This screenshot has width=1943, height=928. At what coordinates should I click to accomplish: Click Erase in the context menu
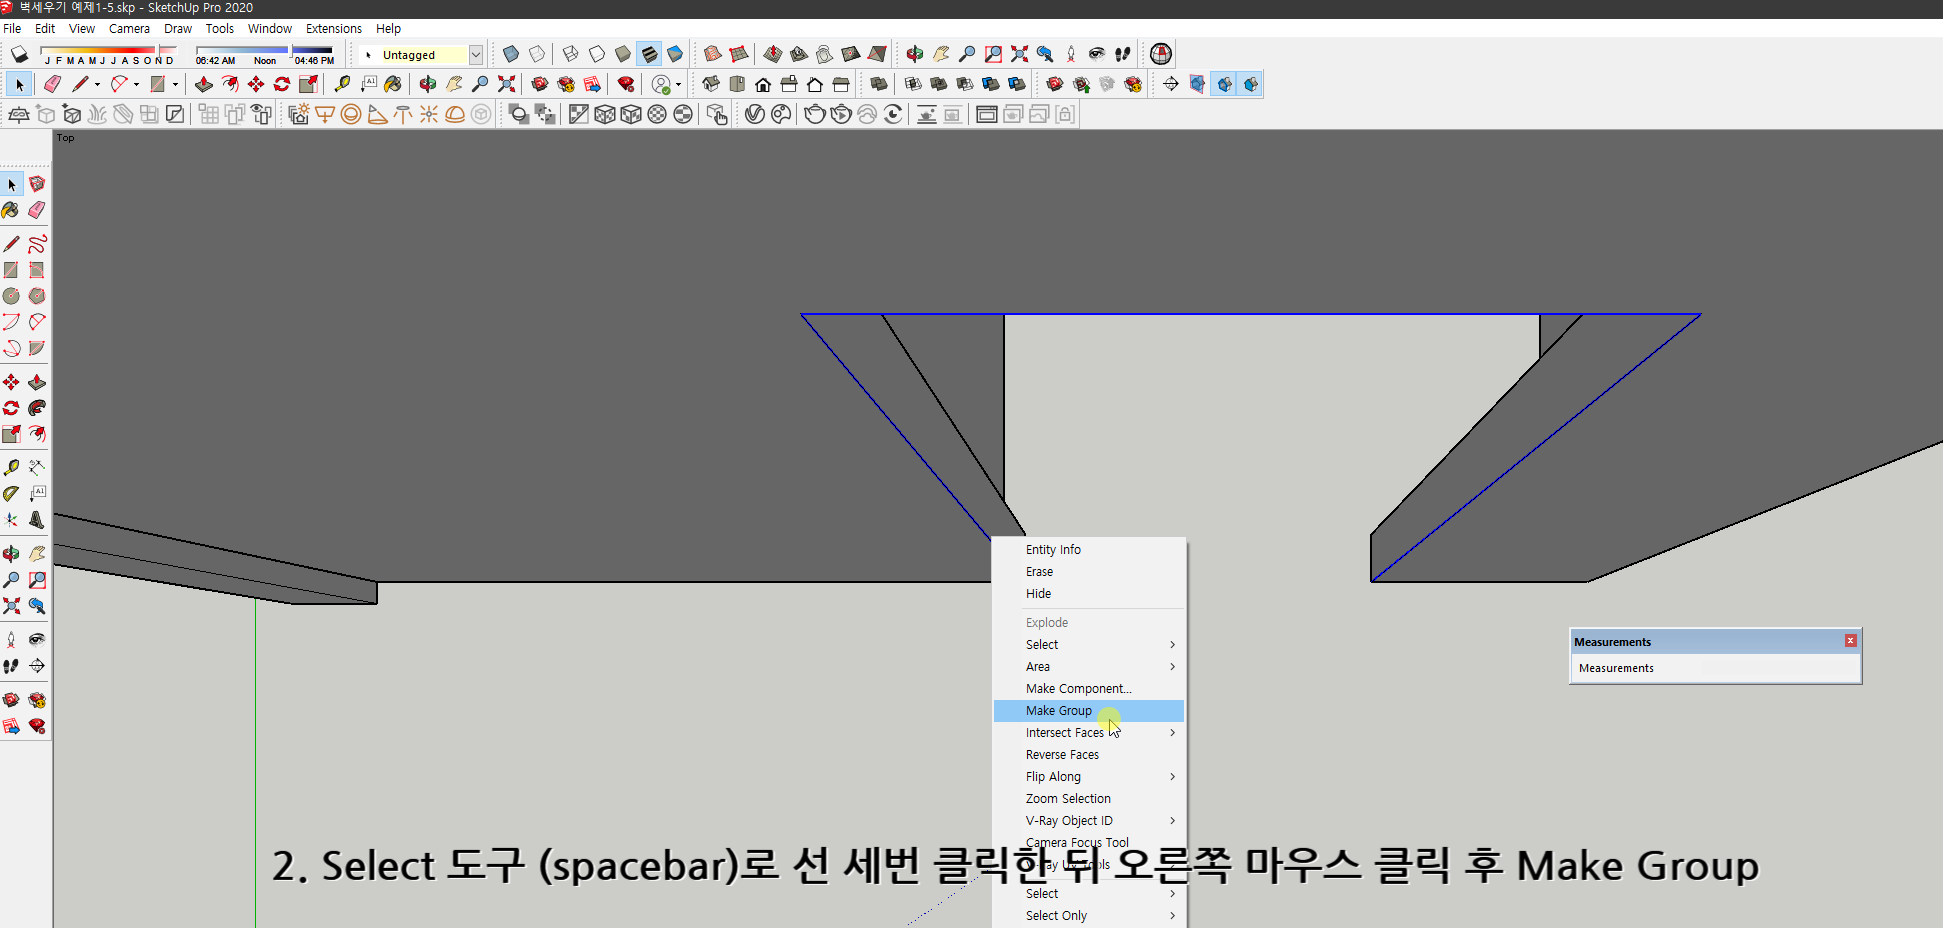(x=1089, y=572)
